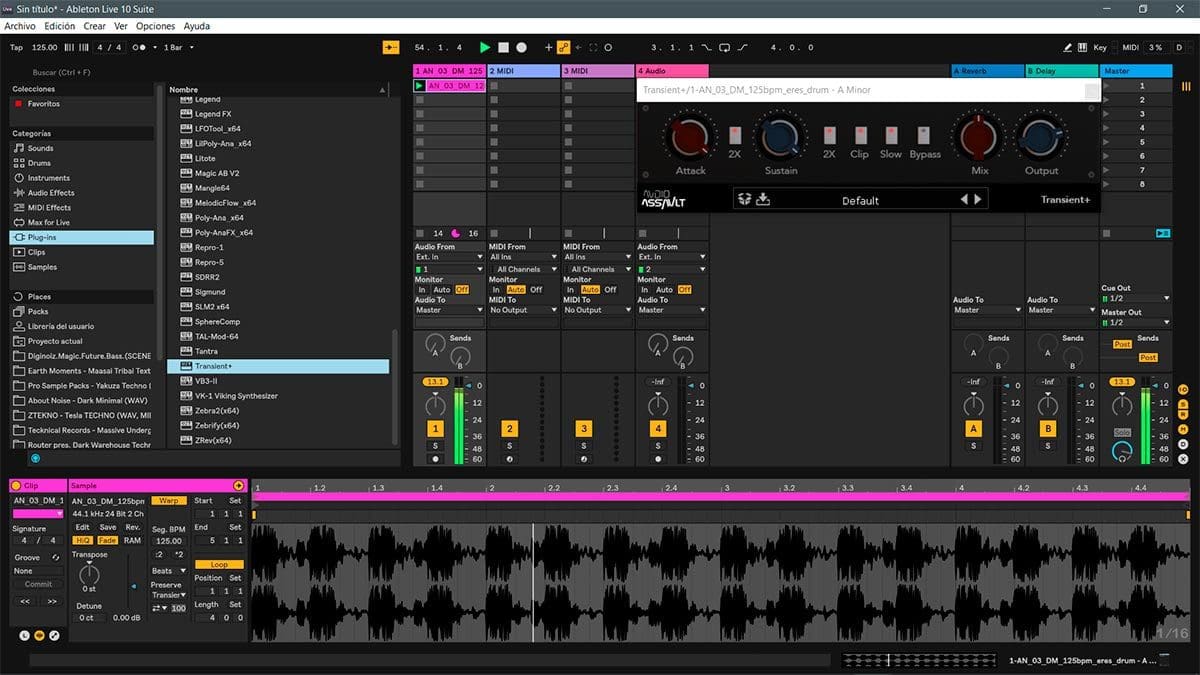Toggle the 2X switch next to Sustain
Viewport: 1200px width, 675px height.
[x=829, y=135]
